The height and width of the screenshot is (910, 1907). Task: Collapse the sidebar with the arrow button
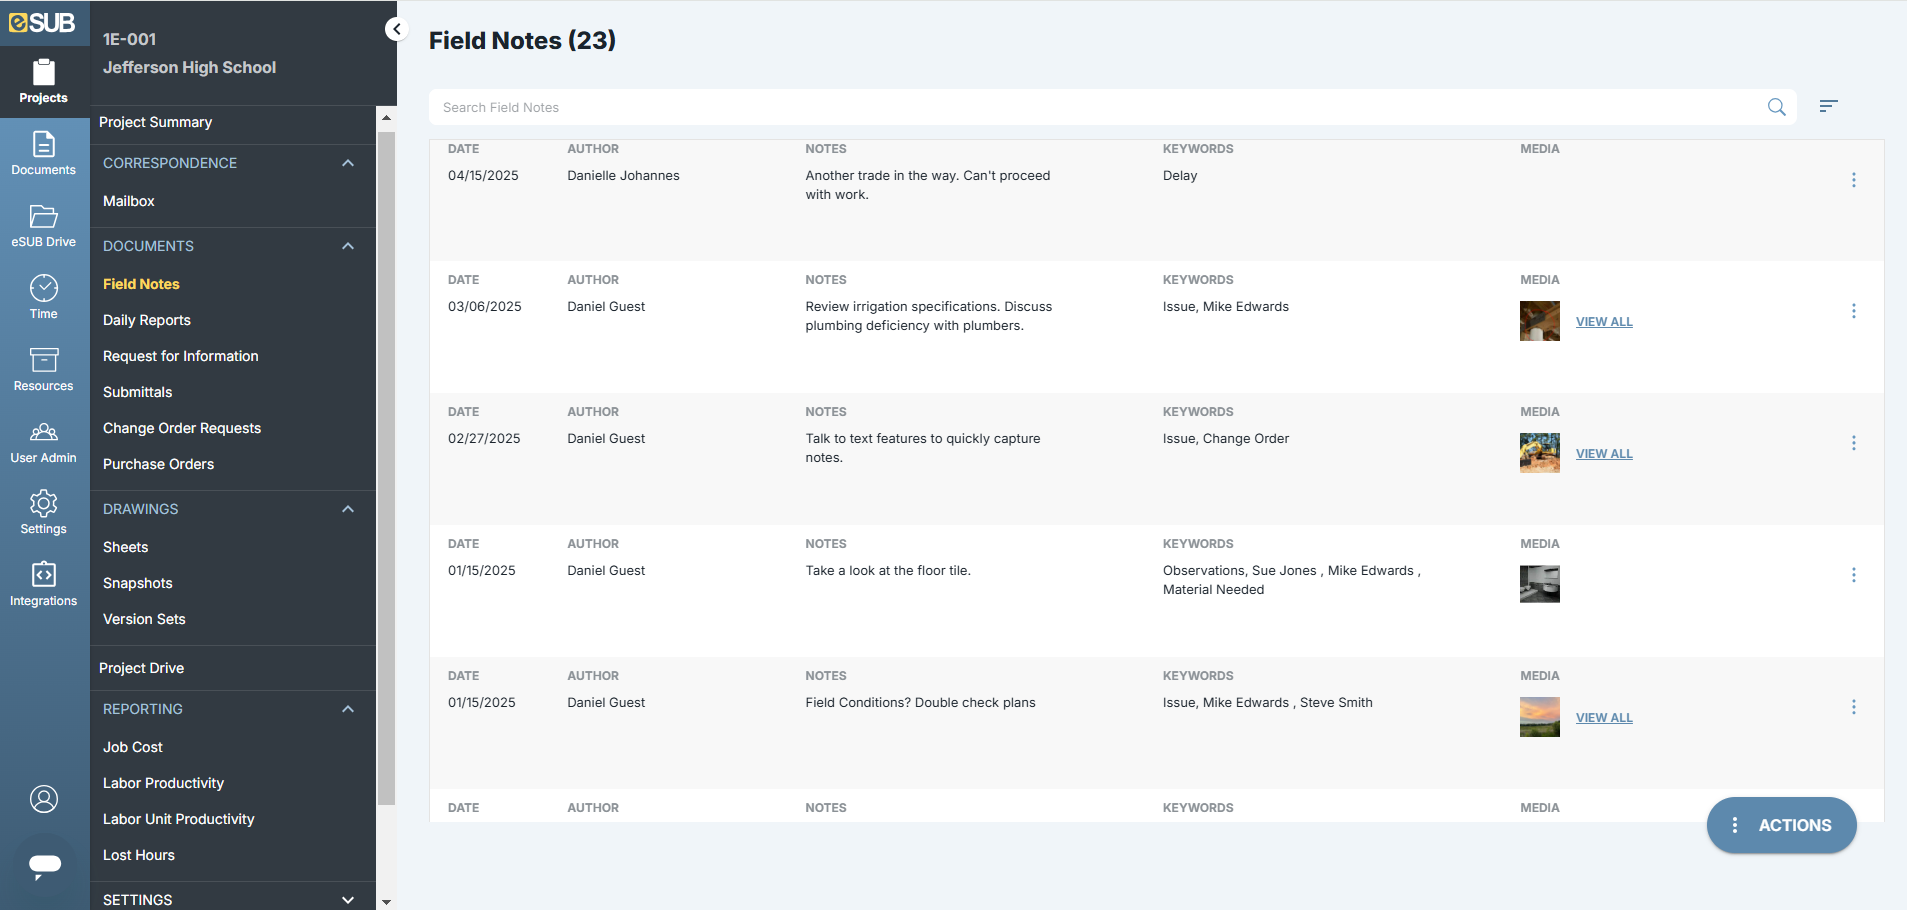(x=396, y=29)
